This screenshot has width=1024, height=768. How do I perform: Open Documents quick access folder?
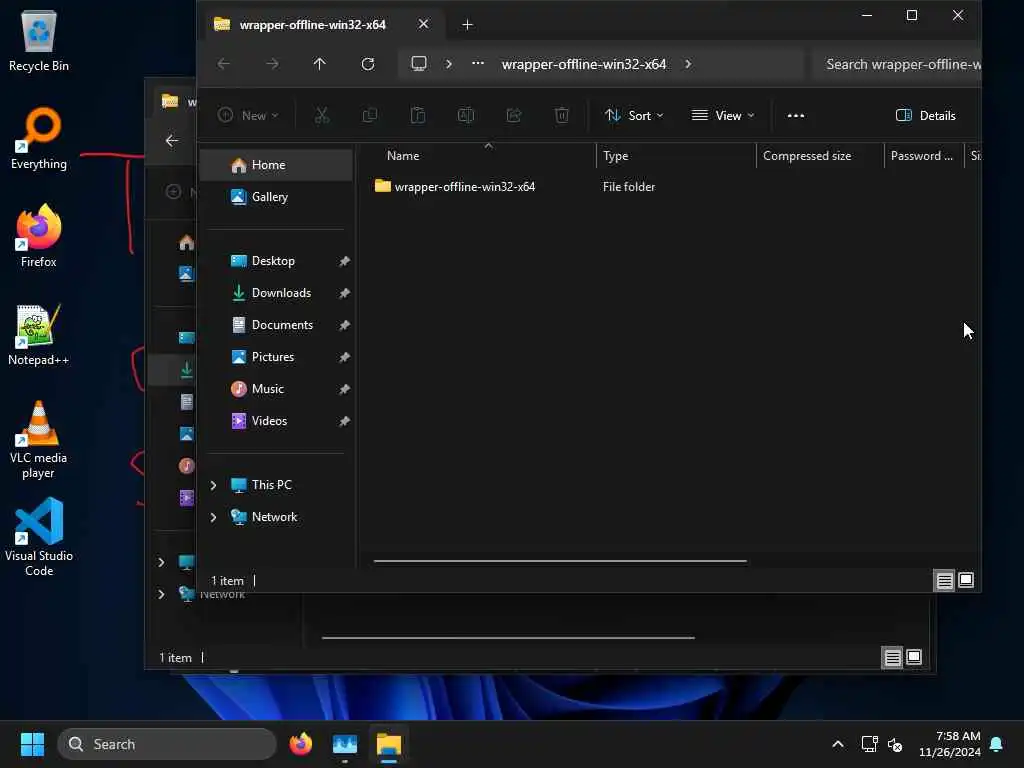276,325
